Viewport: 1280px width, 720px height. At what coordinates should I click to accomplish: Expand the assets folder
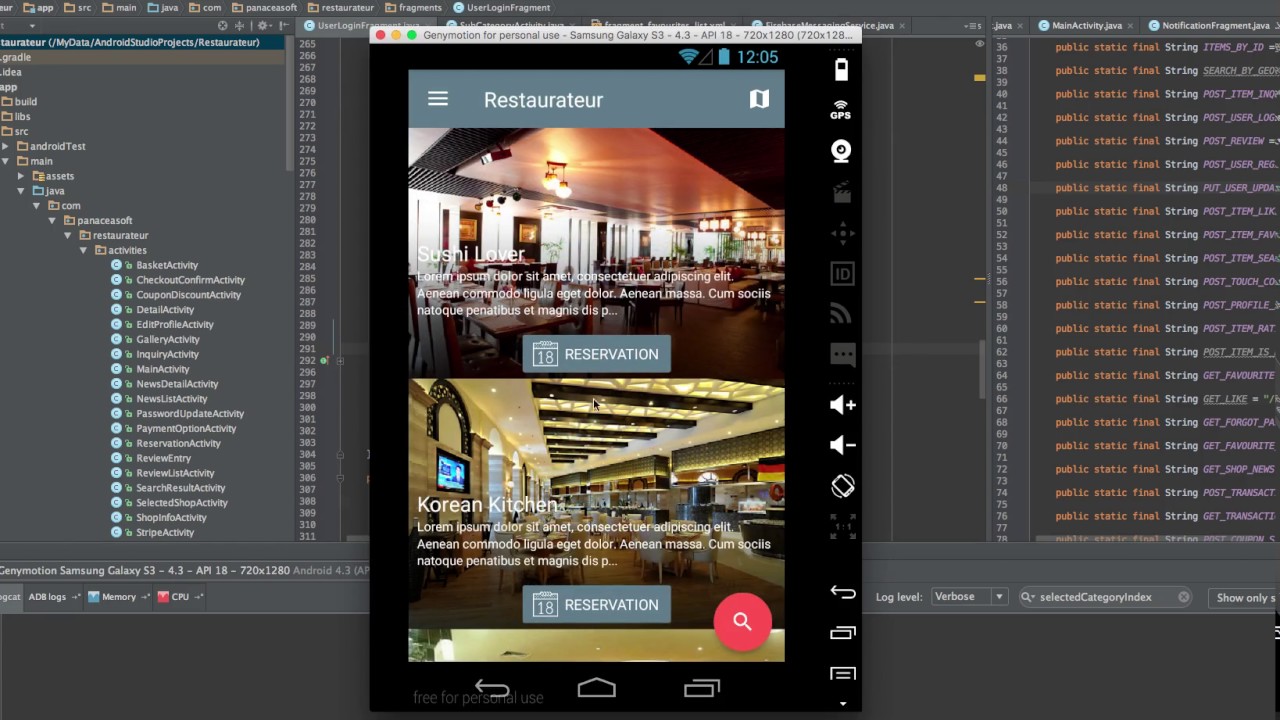(21, 176)
